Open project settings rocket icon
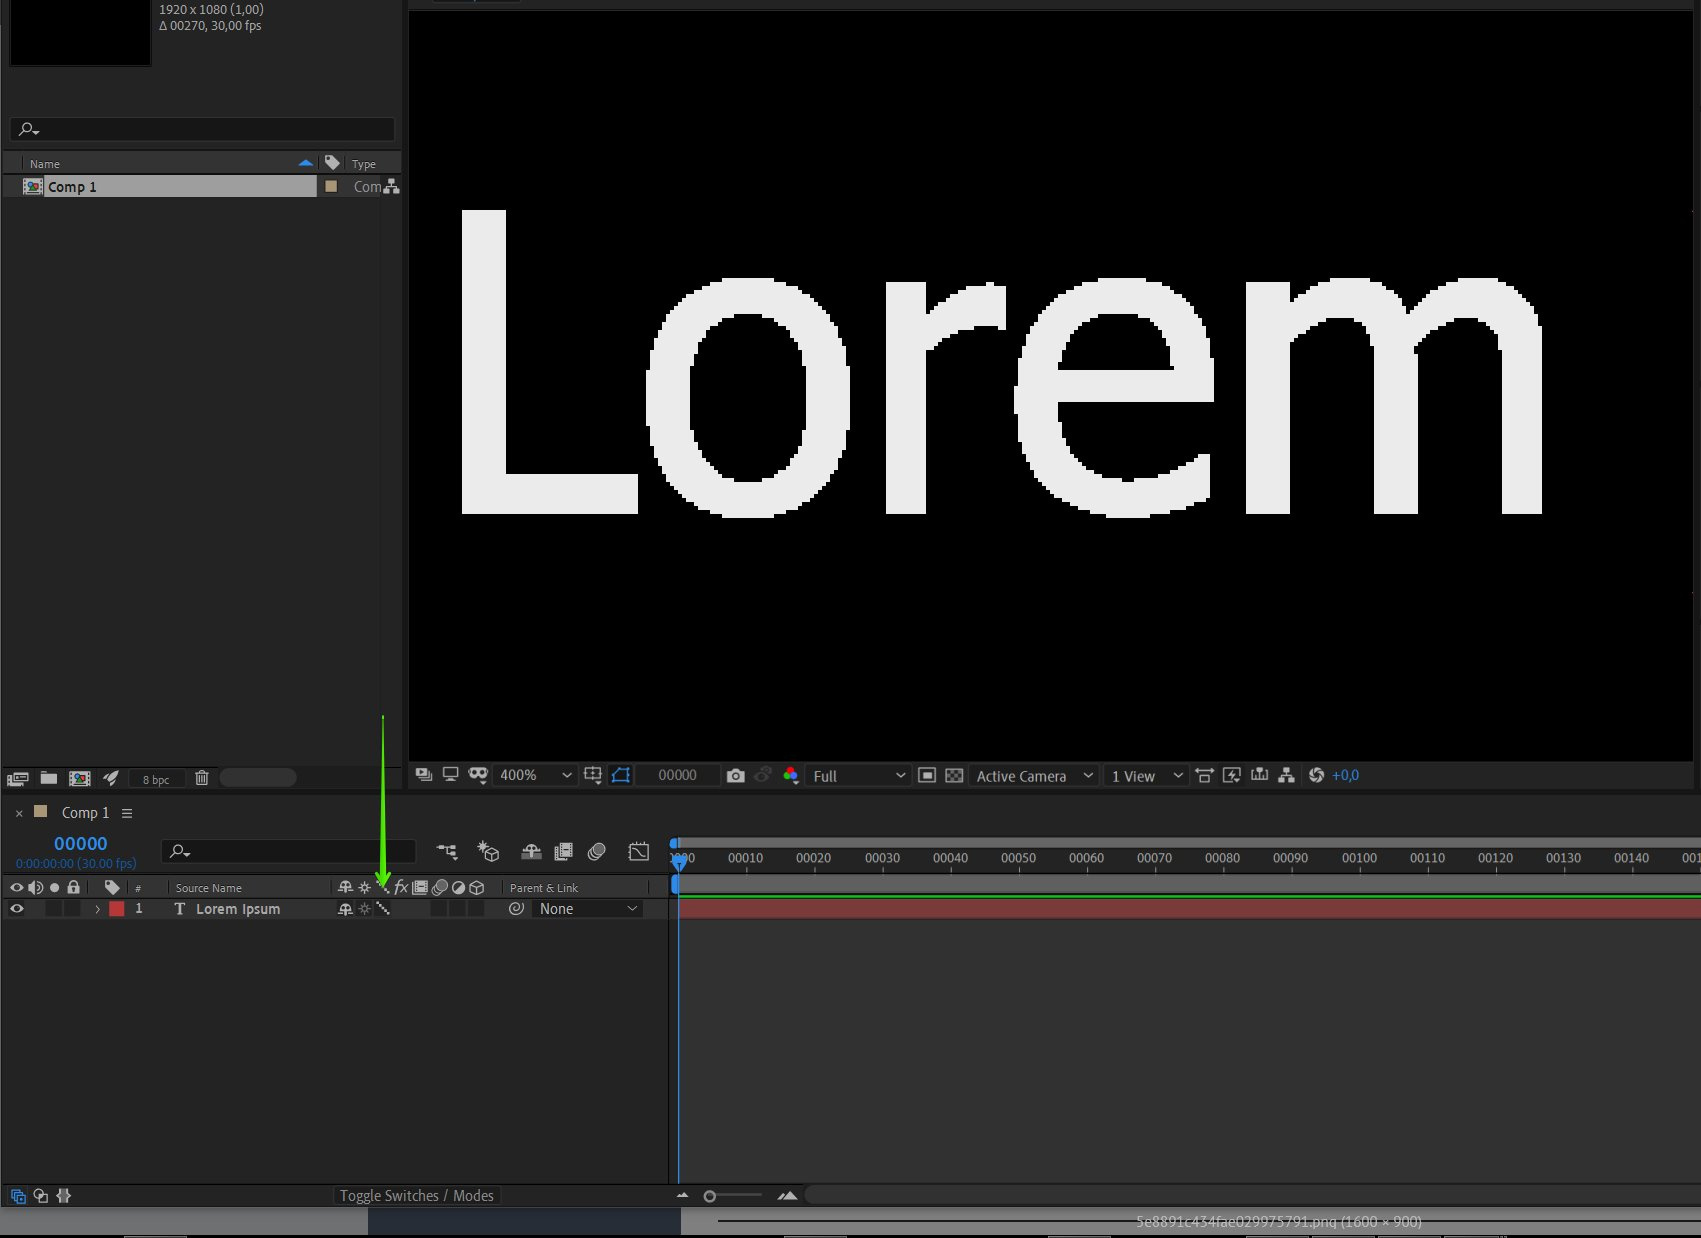The height and width of the screenshot is (1238, 1701). 111,778
